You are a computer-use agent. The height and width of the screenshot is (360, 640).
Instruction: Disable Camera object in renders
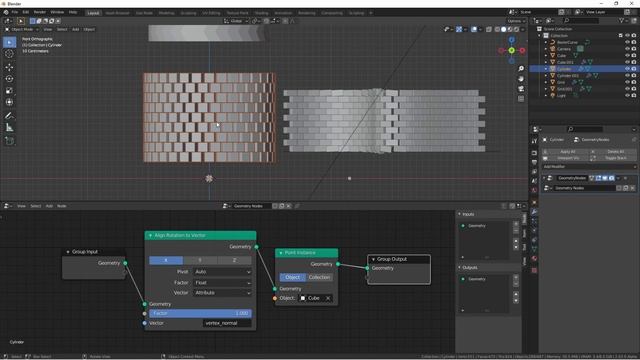[x=634, y=49]
